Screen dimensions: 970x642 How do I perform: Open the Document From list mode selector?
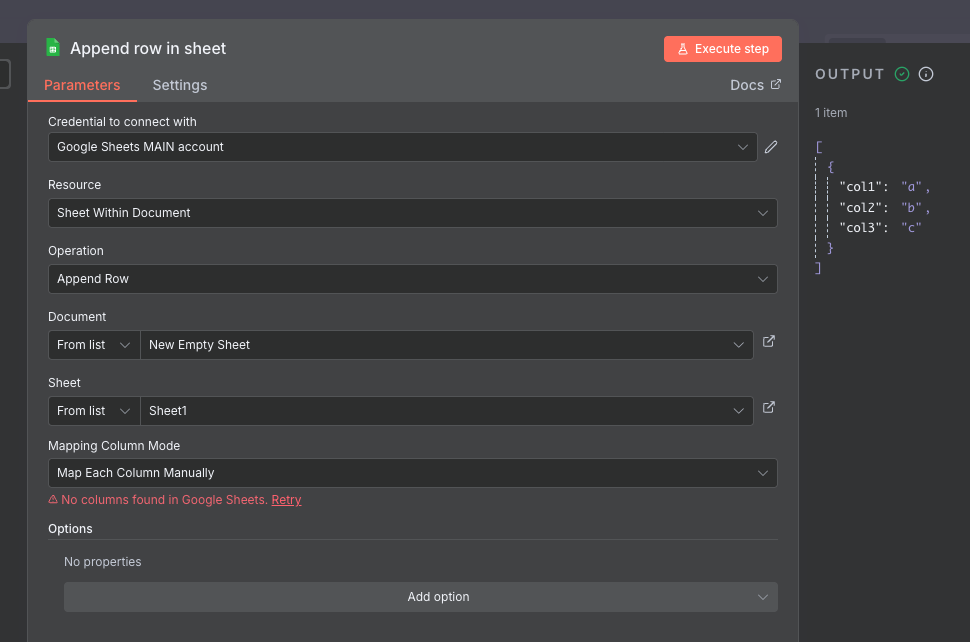[x=93, y=344]
